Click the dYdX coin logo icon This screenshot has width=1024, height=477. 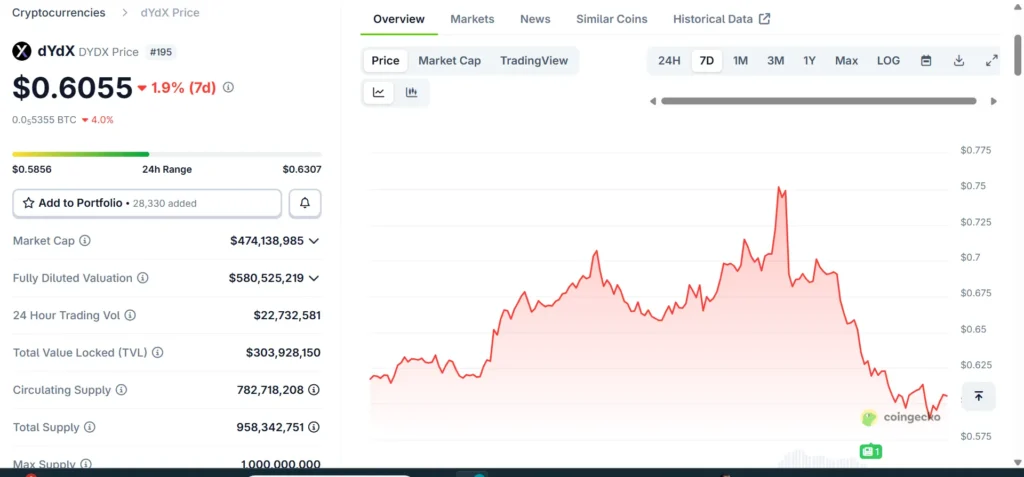click(x=22, y=52)
